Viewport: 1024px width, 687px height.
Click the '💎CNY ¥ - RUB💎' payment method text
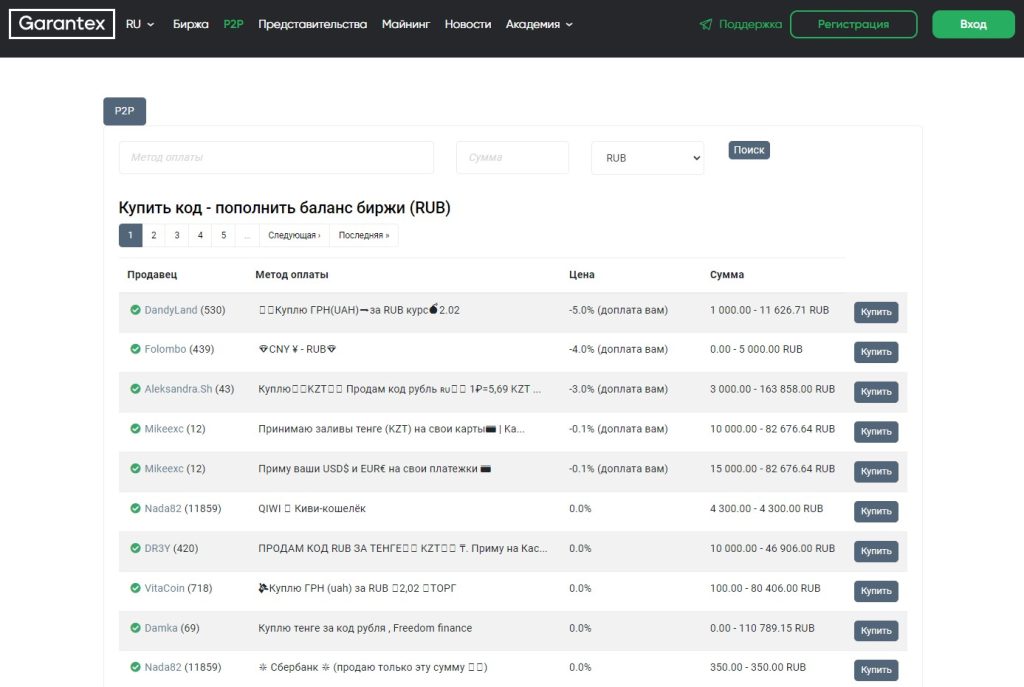[297, 349]
